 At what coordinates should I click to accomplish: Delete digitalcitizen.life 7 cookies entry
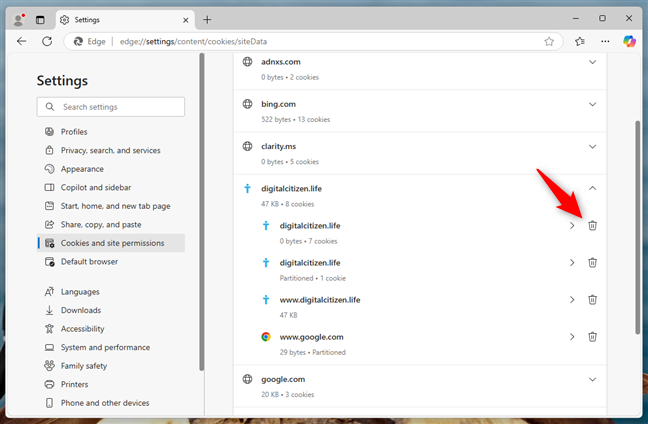click(x=592, y=226)
